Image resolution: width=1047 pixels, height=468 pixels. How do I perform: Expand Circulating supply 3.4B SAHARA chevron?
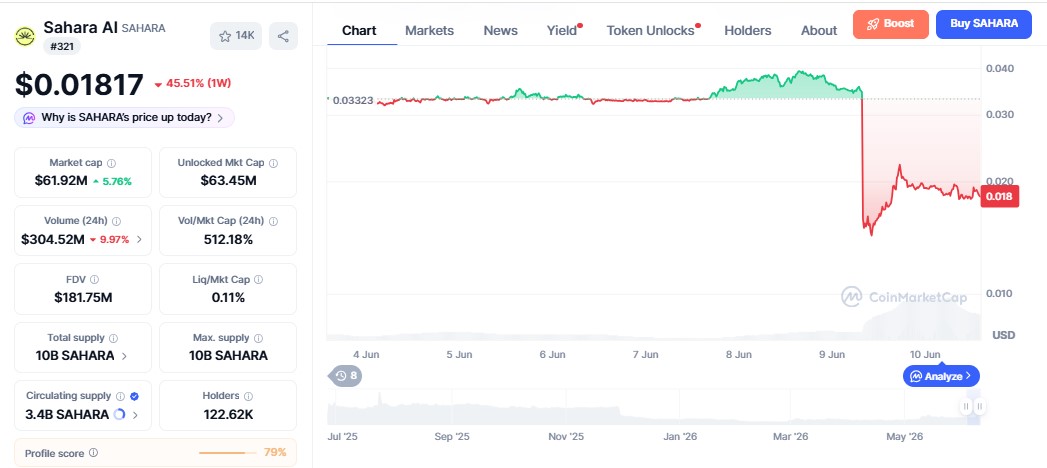pyautogui.click(x=136, y=415)
